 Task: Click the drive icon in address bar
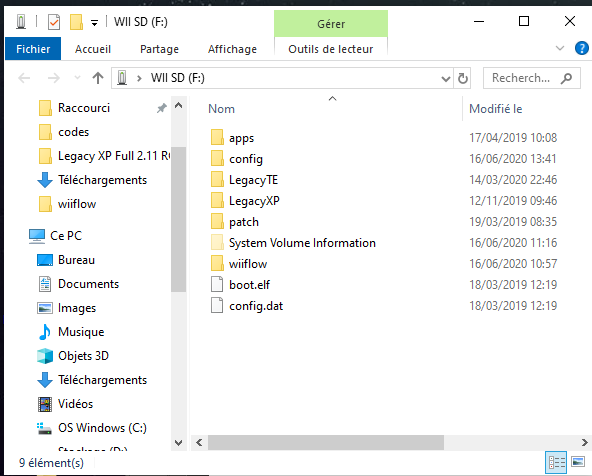pyautogui.click(x=122, y=78)
